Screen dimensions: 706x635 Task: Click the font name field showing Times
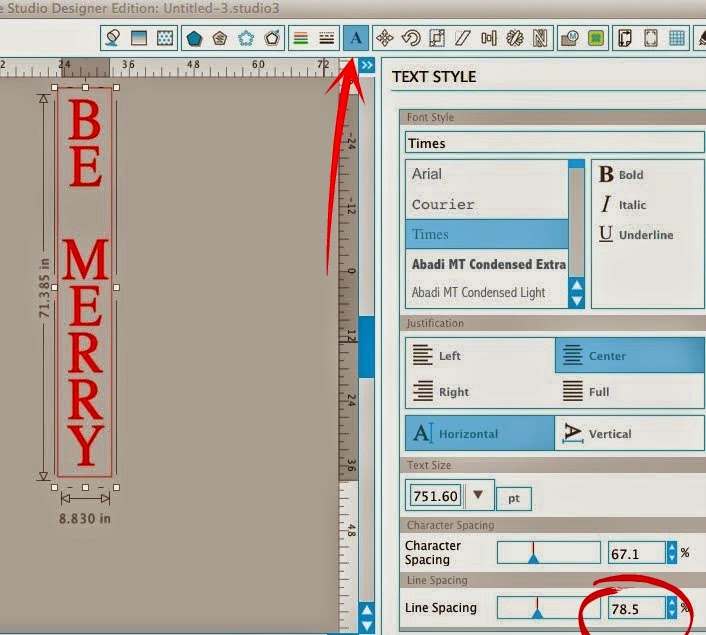[x=554, y=143]
